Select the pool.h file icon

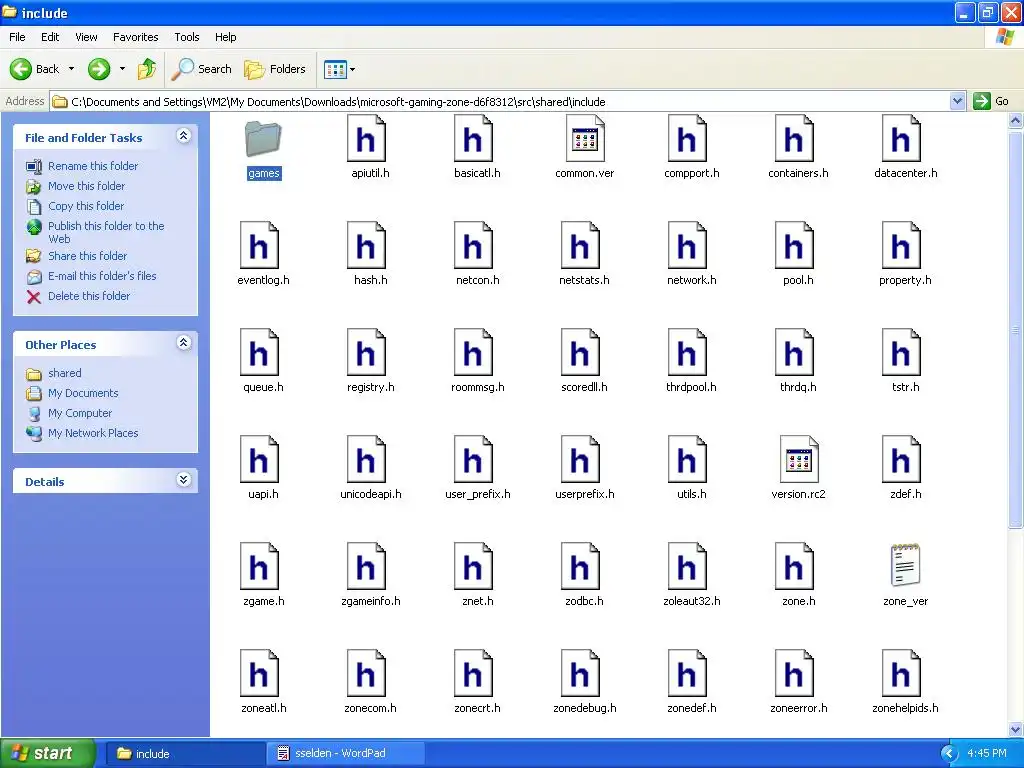coord(795,246)
